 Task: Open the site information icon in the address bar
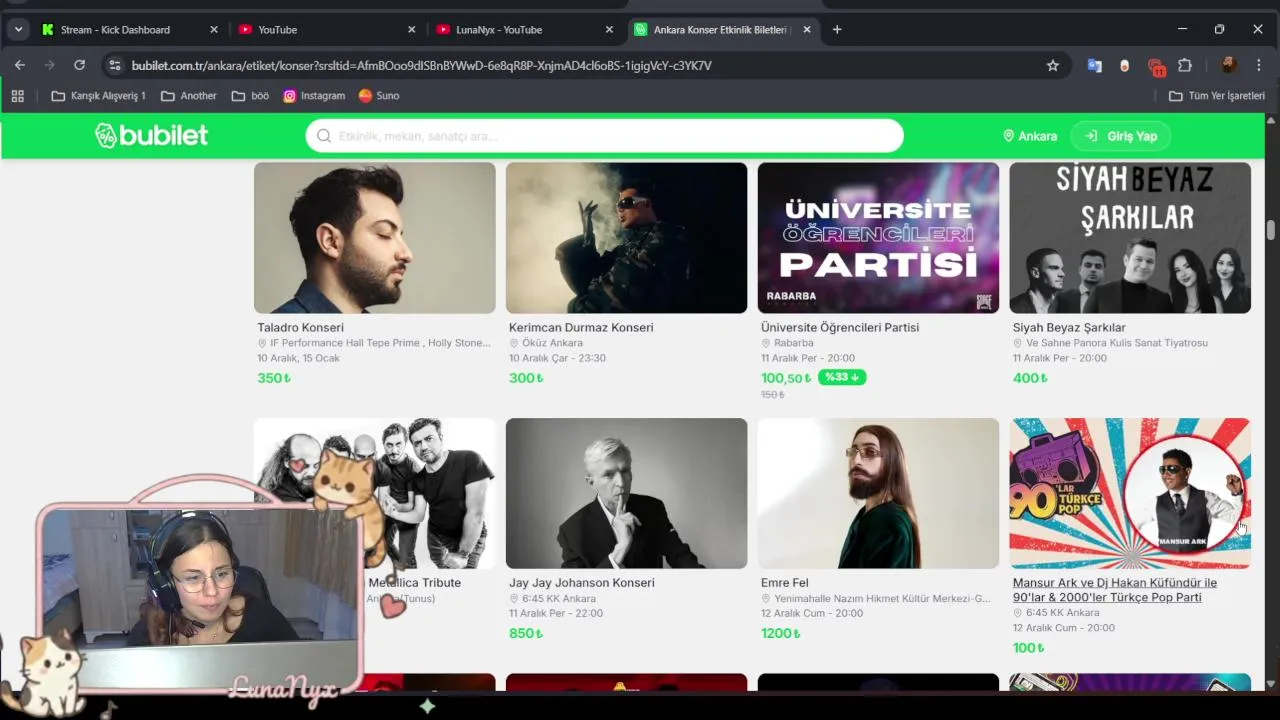(114, 65)
